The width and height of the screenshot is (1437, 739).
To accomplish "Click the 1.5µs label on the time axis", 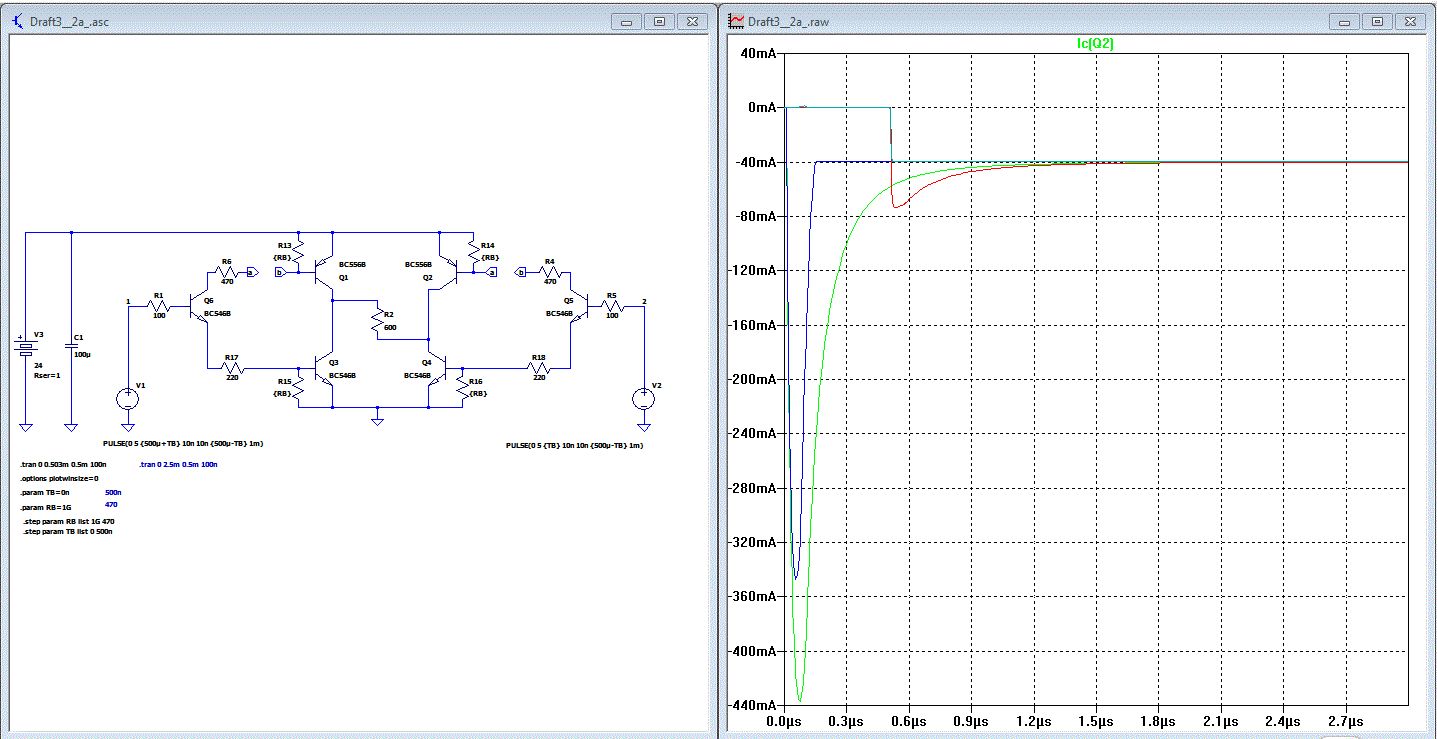I will 1096,721.
